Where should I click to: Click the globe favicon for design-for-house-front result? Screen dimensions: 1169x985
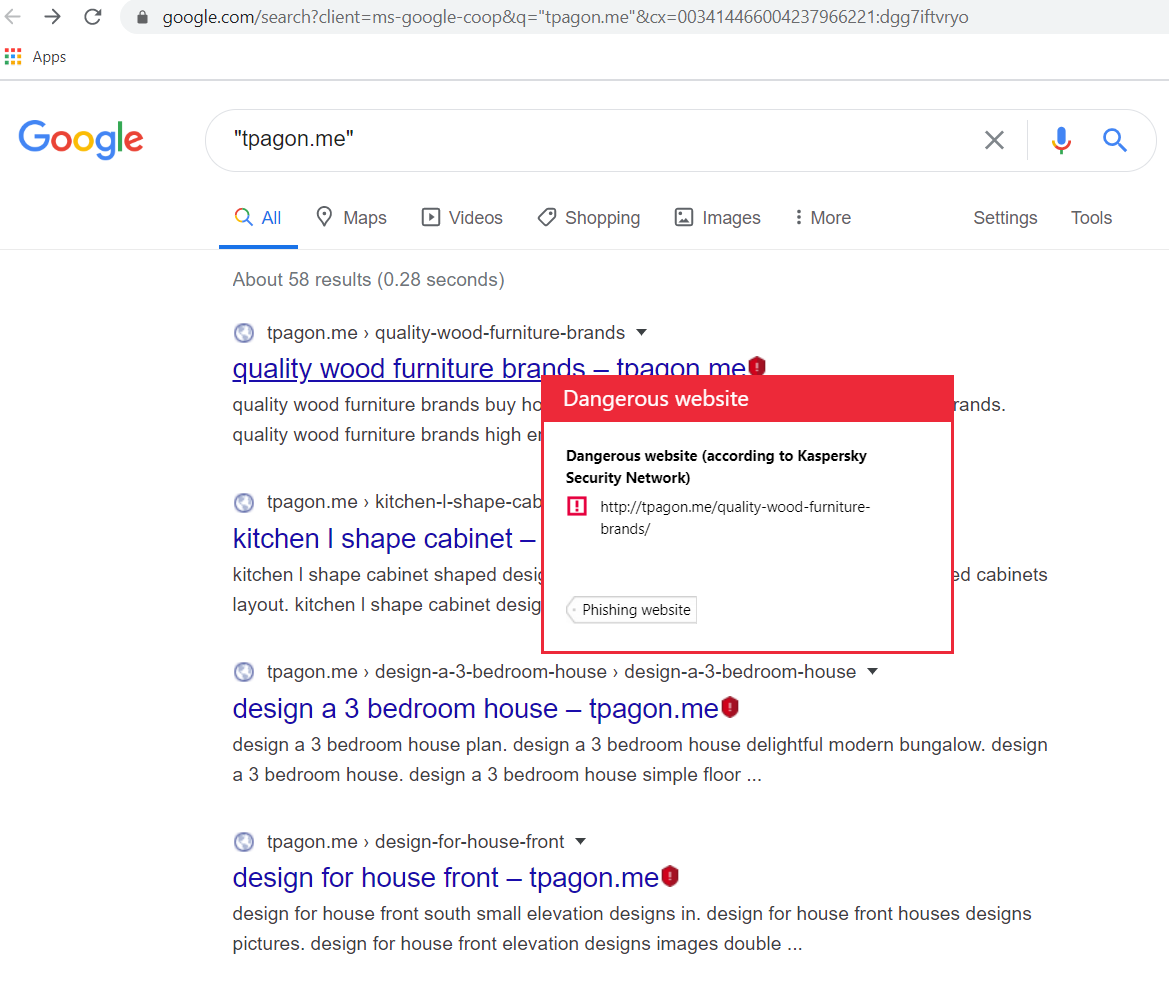[x=244, y=842]
